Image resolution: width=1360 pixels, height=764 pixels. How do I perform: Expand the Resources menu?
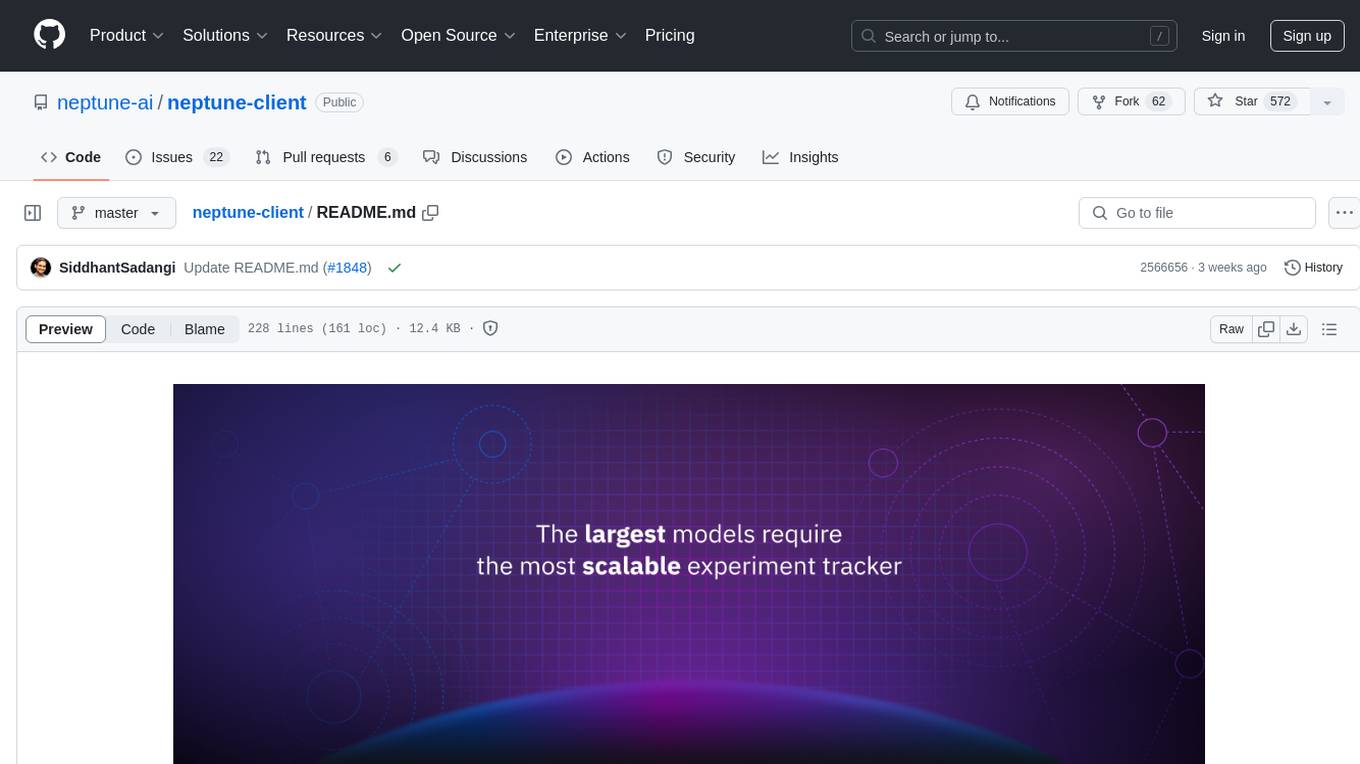(334, 35)
